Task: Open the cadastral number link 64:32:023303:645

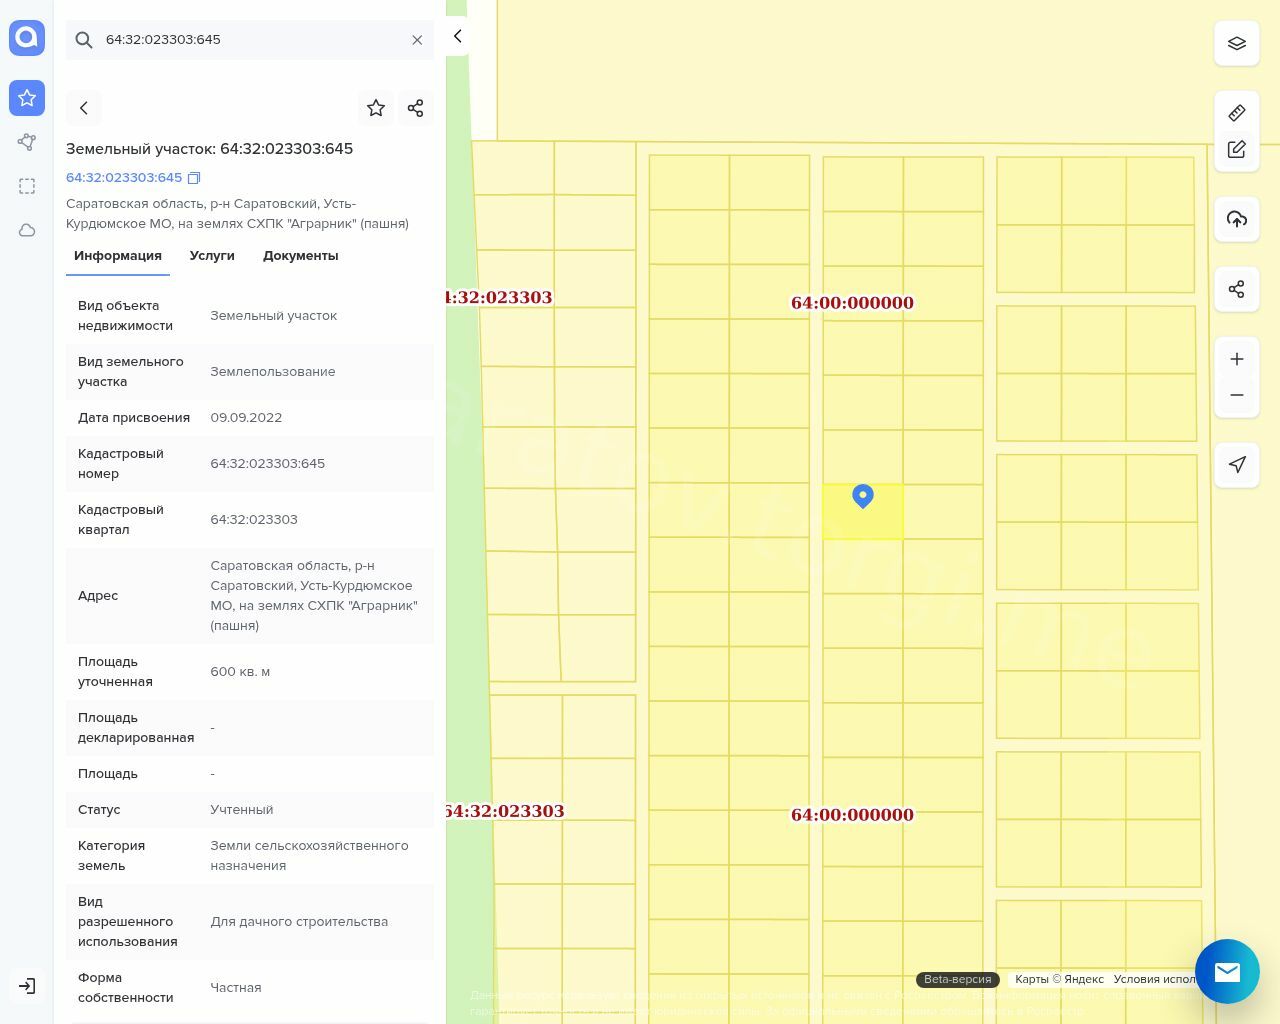Action: coord(124,178)
